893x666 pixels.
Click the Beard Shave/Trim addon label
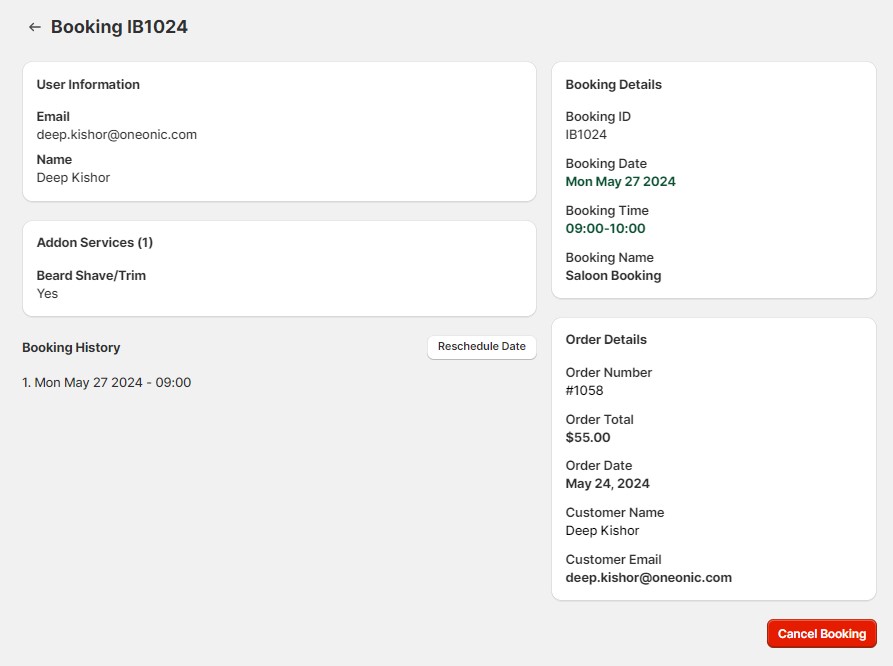91,275
